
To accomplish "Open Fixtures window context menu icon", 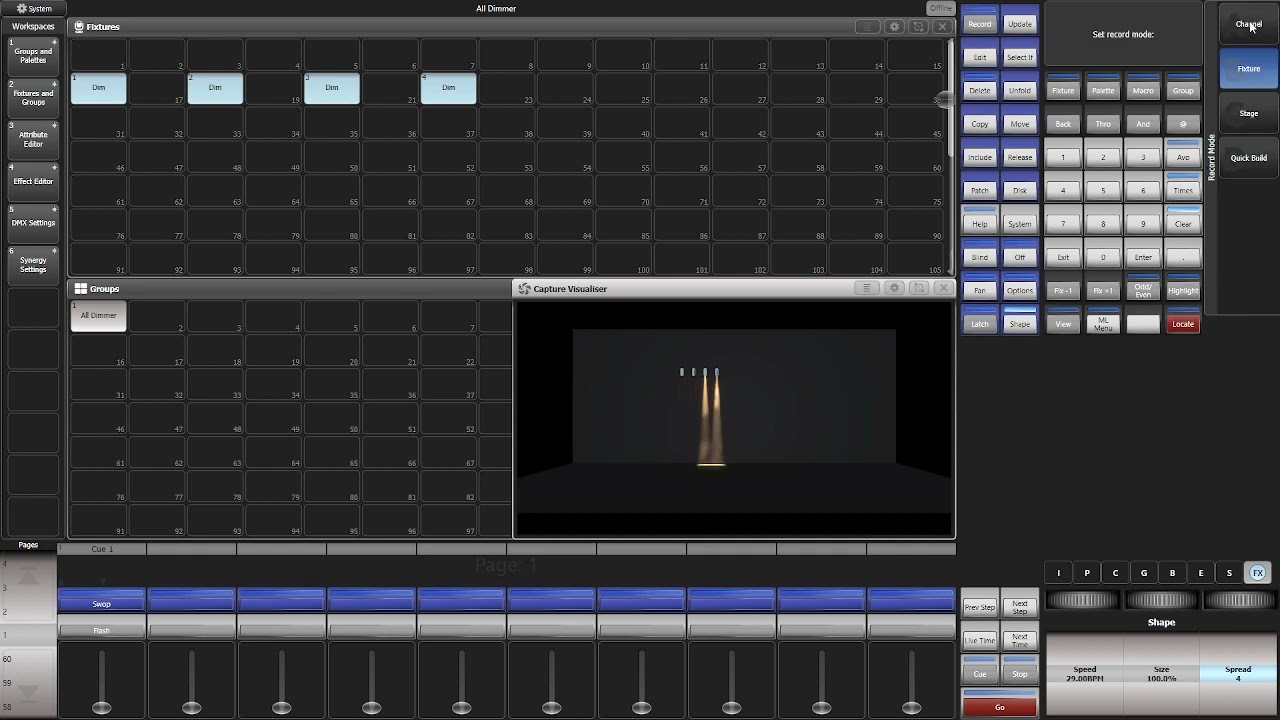I will [868, 27].
